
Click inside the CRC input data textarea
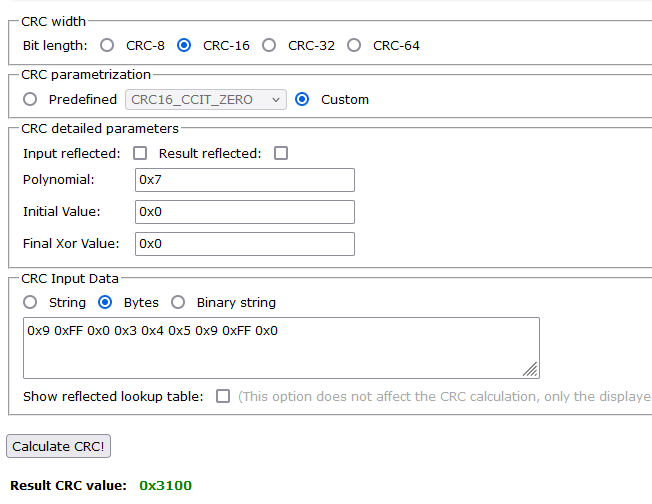click(282, 348)
